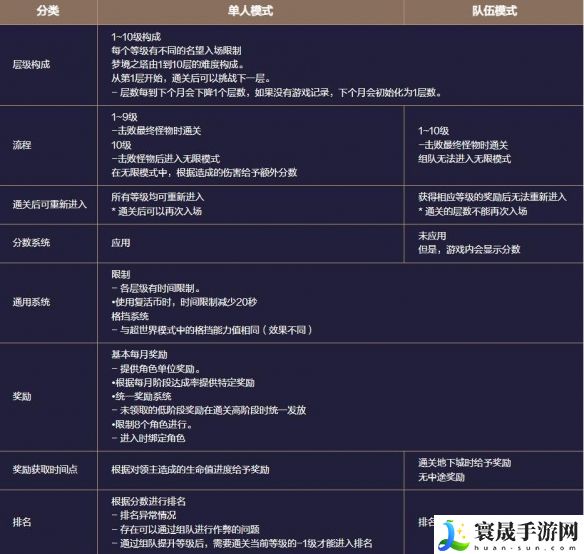Click the line 未领取的低阶段奖励在通关高阶段时统一发放
Viewport: 584px width, 554px height.
[209, 410]
